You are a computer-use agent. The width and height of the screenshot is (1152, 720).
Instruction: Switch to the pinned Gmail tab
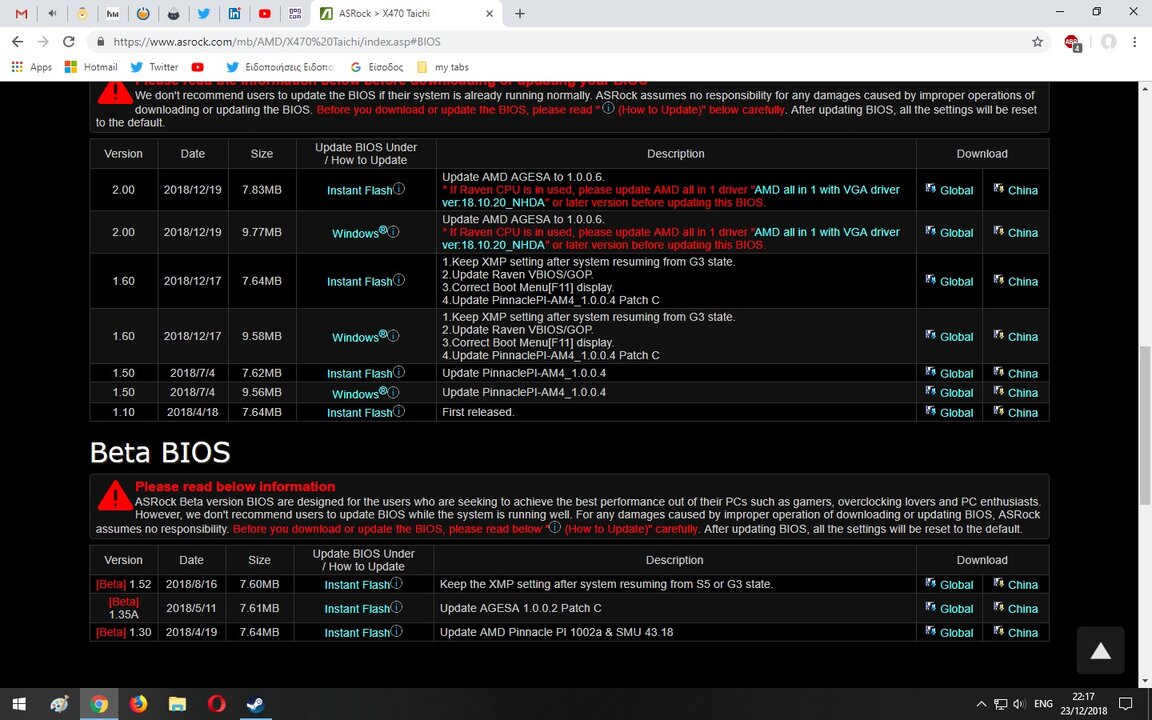pos(21,13)
